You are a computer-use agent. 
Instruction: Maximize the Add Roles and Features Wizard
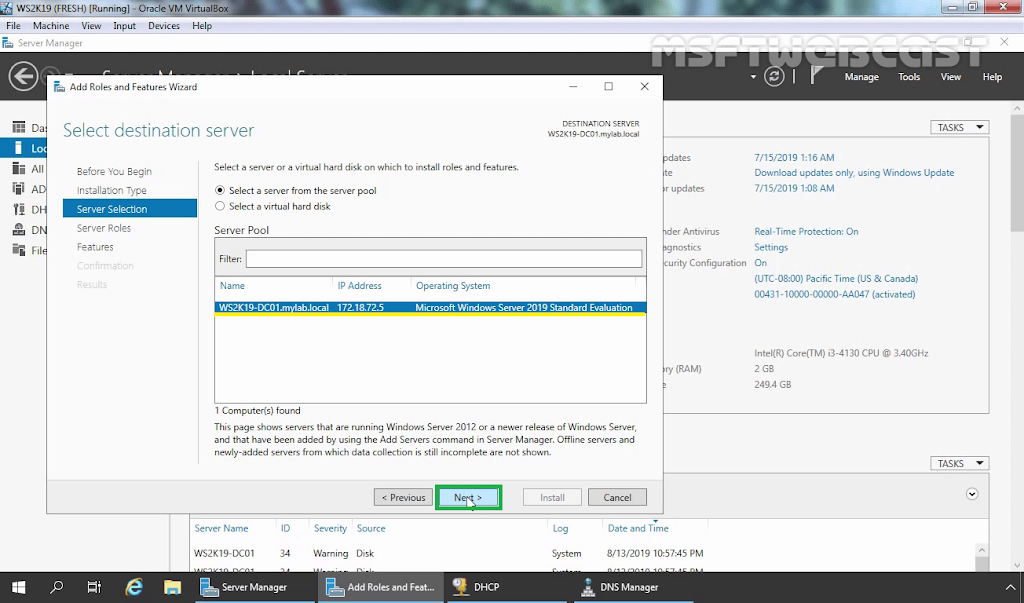(x=609, y=86)
